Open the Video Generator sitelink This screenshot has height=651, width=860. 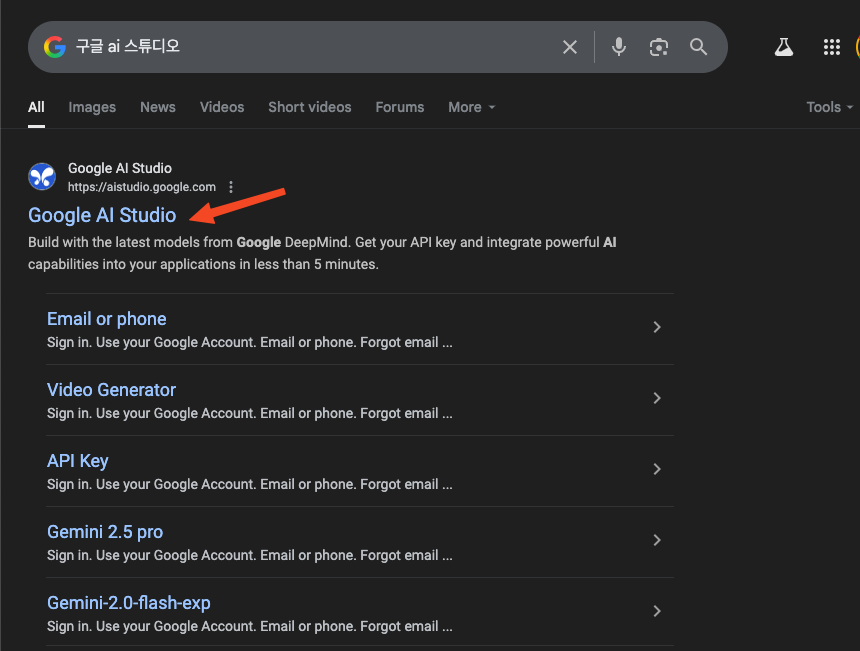coord(111,390)
